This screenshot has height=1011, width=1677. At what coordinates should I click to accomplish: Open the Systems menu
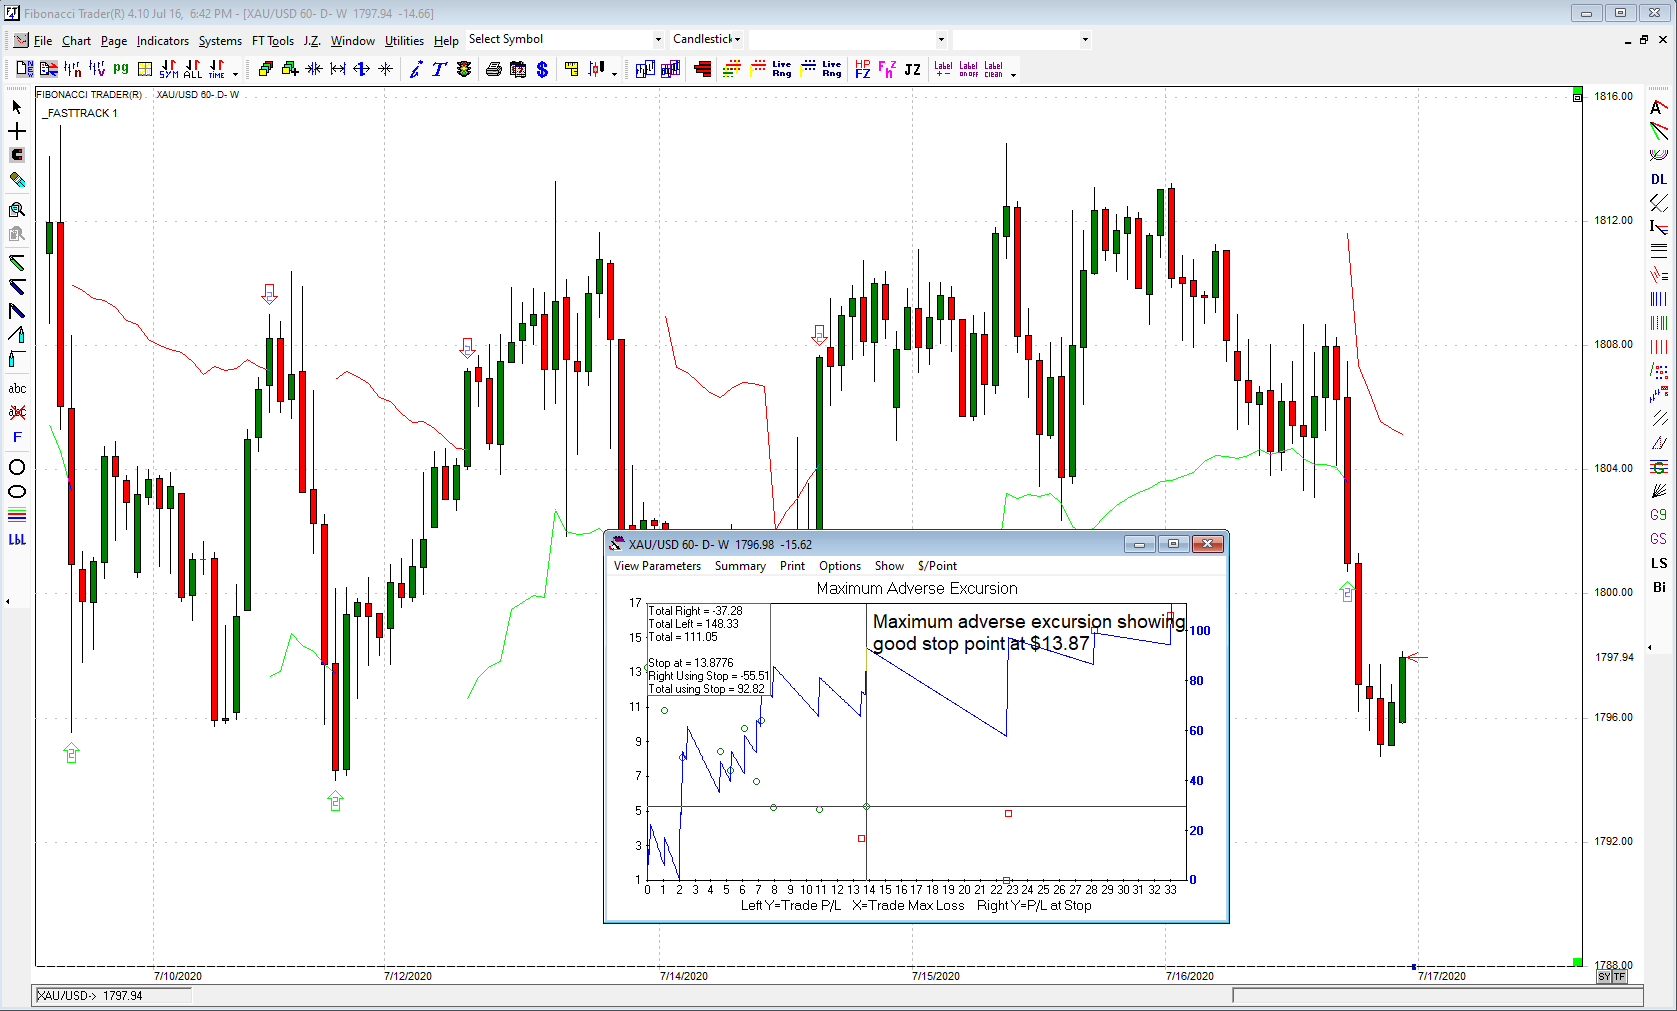click(220, 41)
